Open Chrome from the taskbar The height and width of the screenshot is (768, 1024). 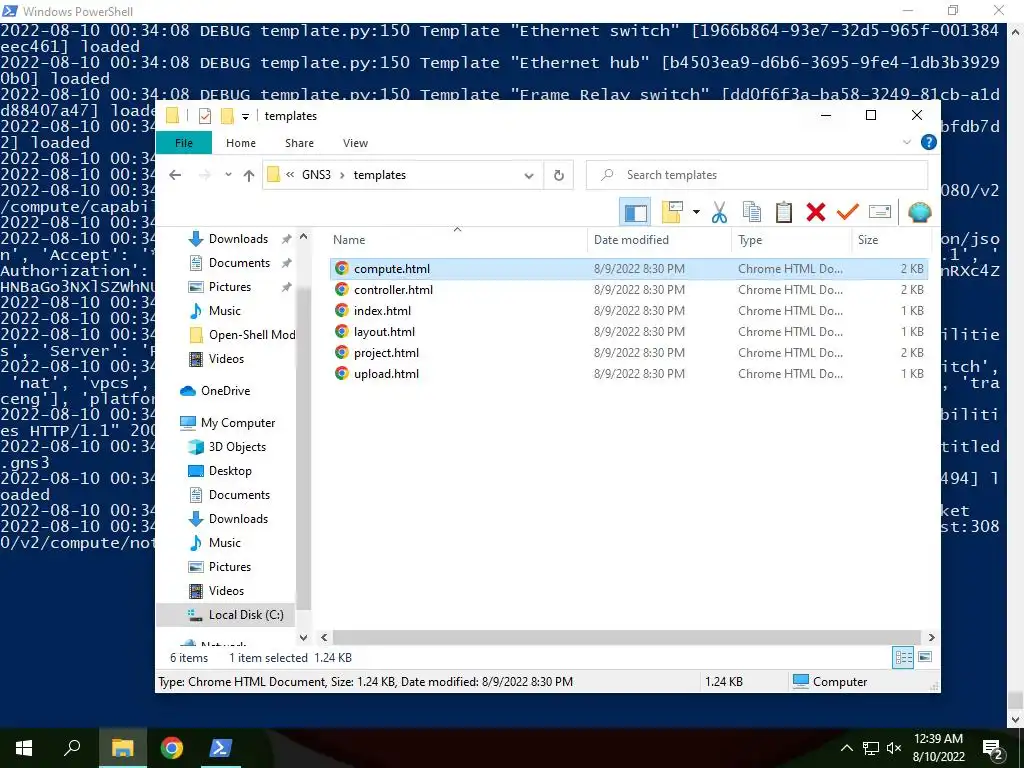coord(172,748)
